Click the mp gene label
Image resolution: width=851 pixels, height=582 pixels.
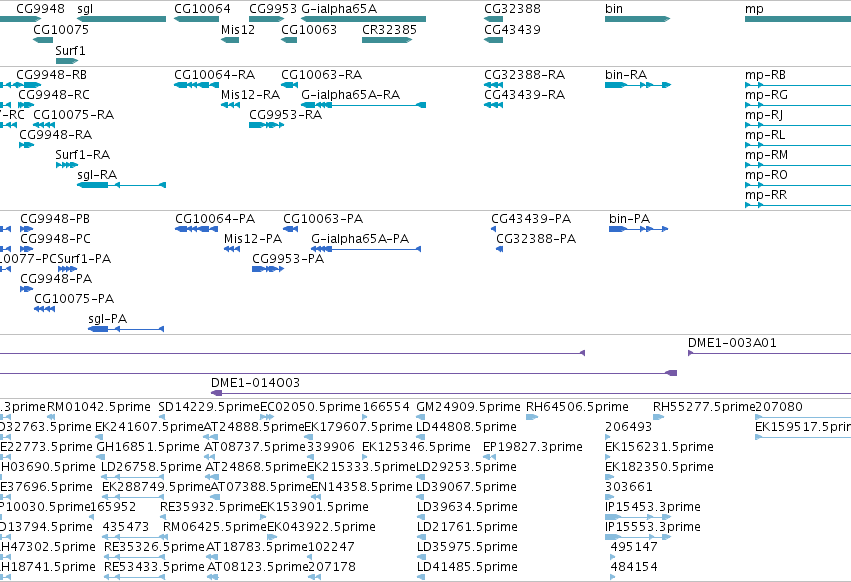point(754,9)
